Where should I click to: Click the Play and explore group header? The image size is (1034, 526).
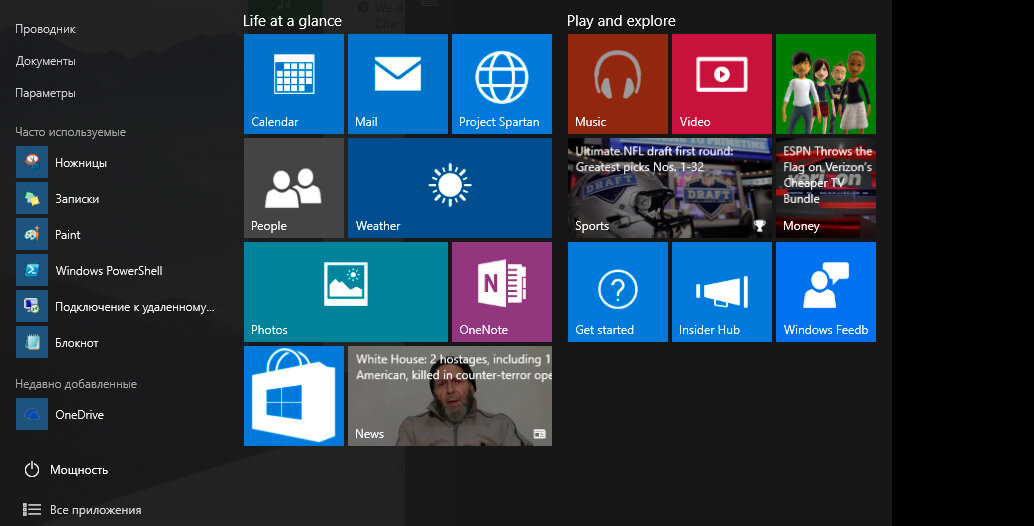(x=621, y=21)
